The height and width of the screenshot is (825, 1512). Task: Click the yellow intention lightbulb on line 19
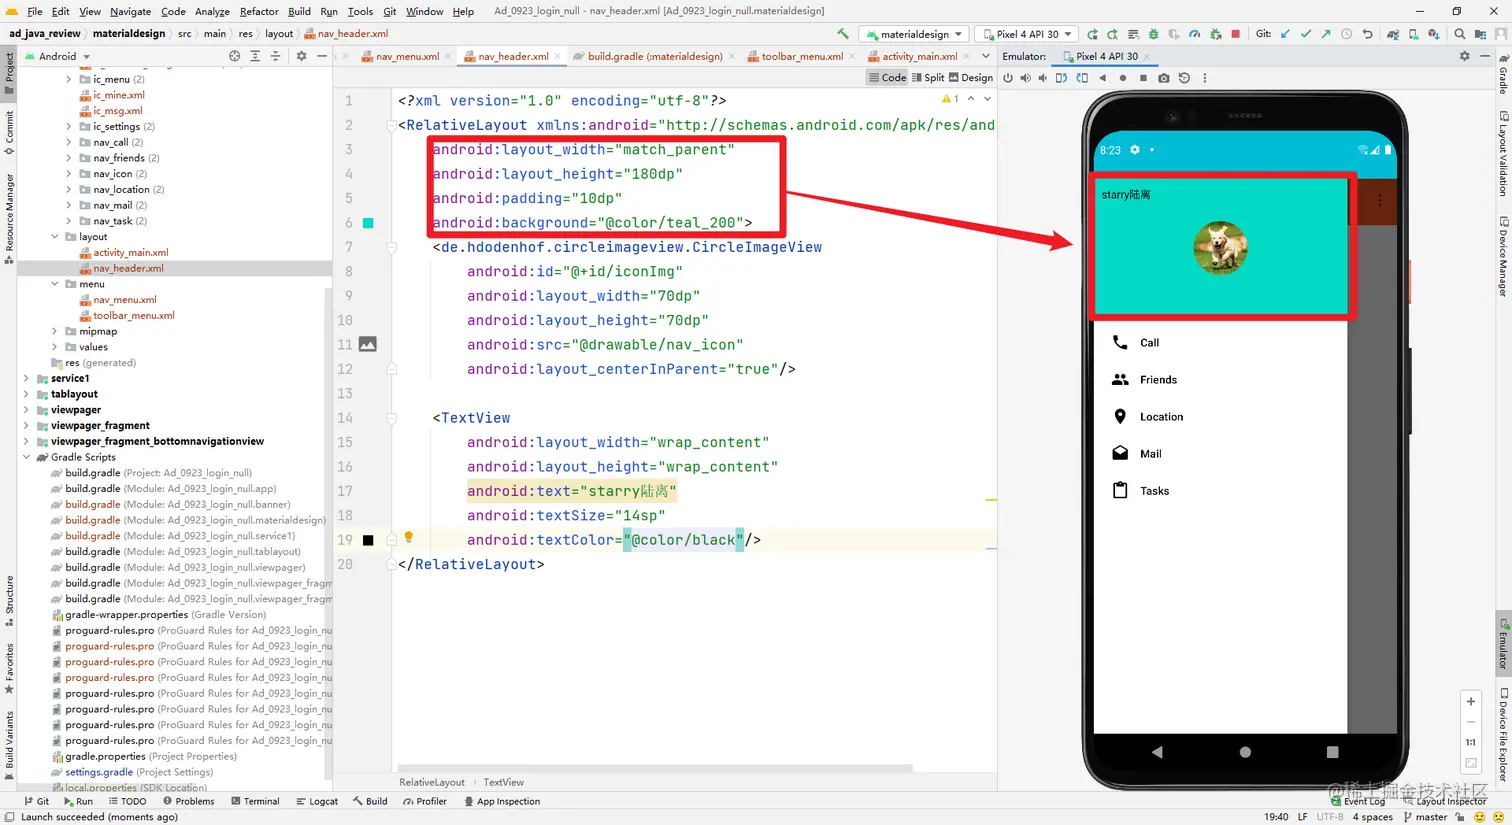408,538
